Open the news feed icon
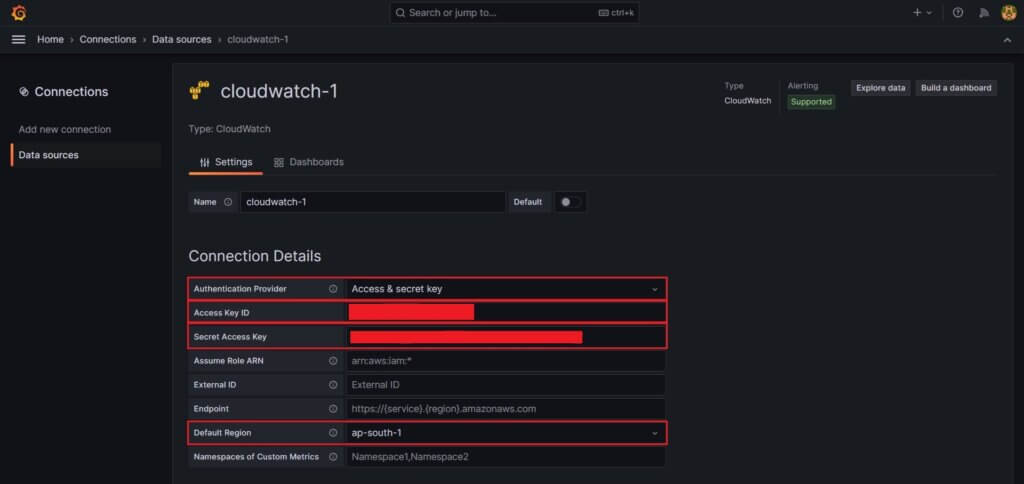This screenshot has height=484, width=1024. pos(984,12)
